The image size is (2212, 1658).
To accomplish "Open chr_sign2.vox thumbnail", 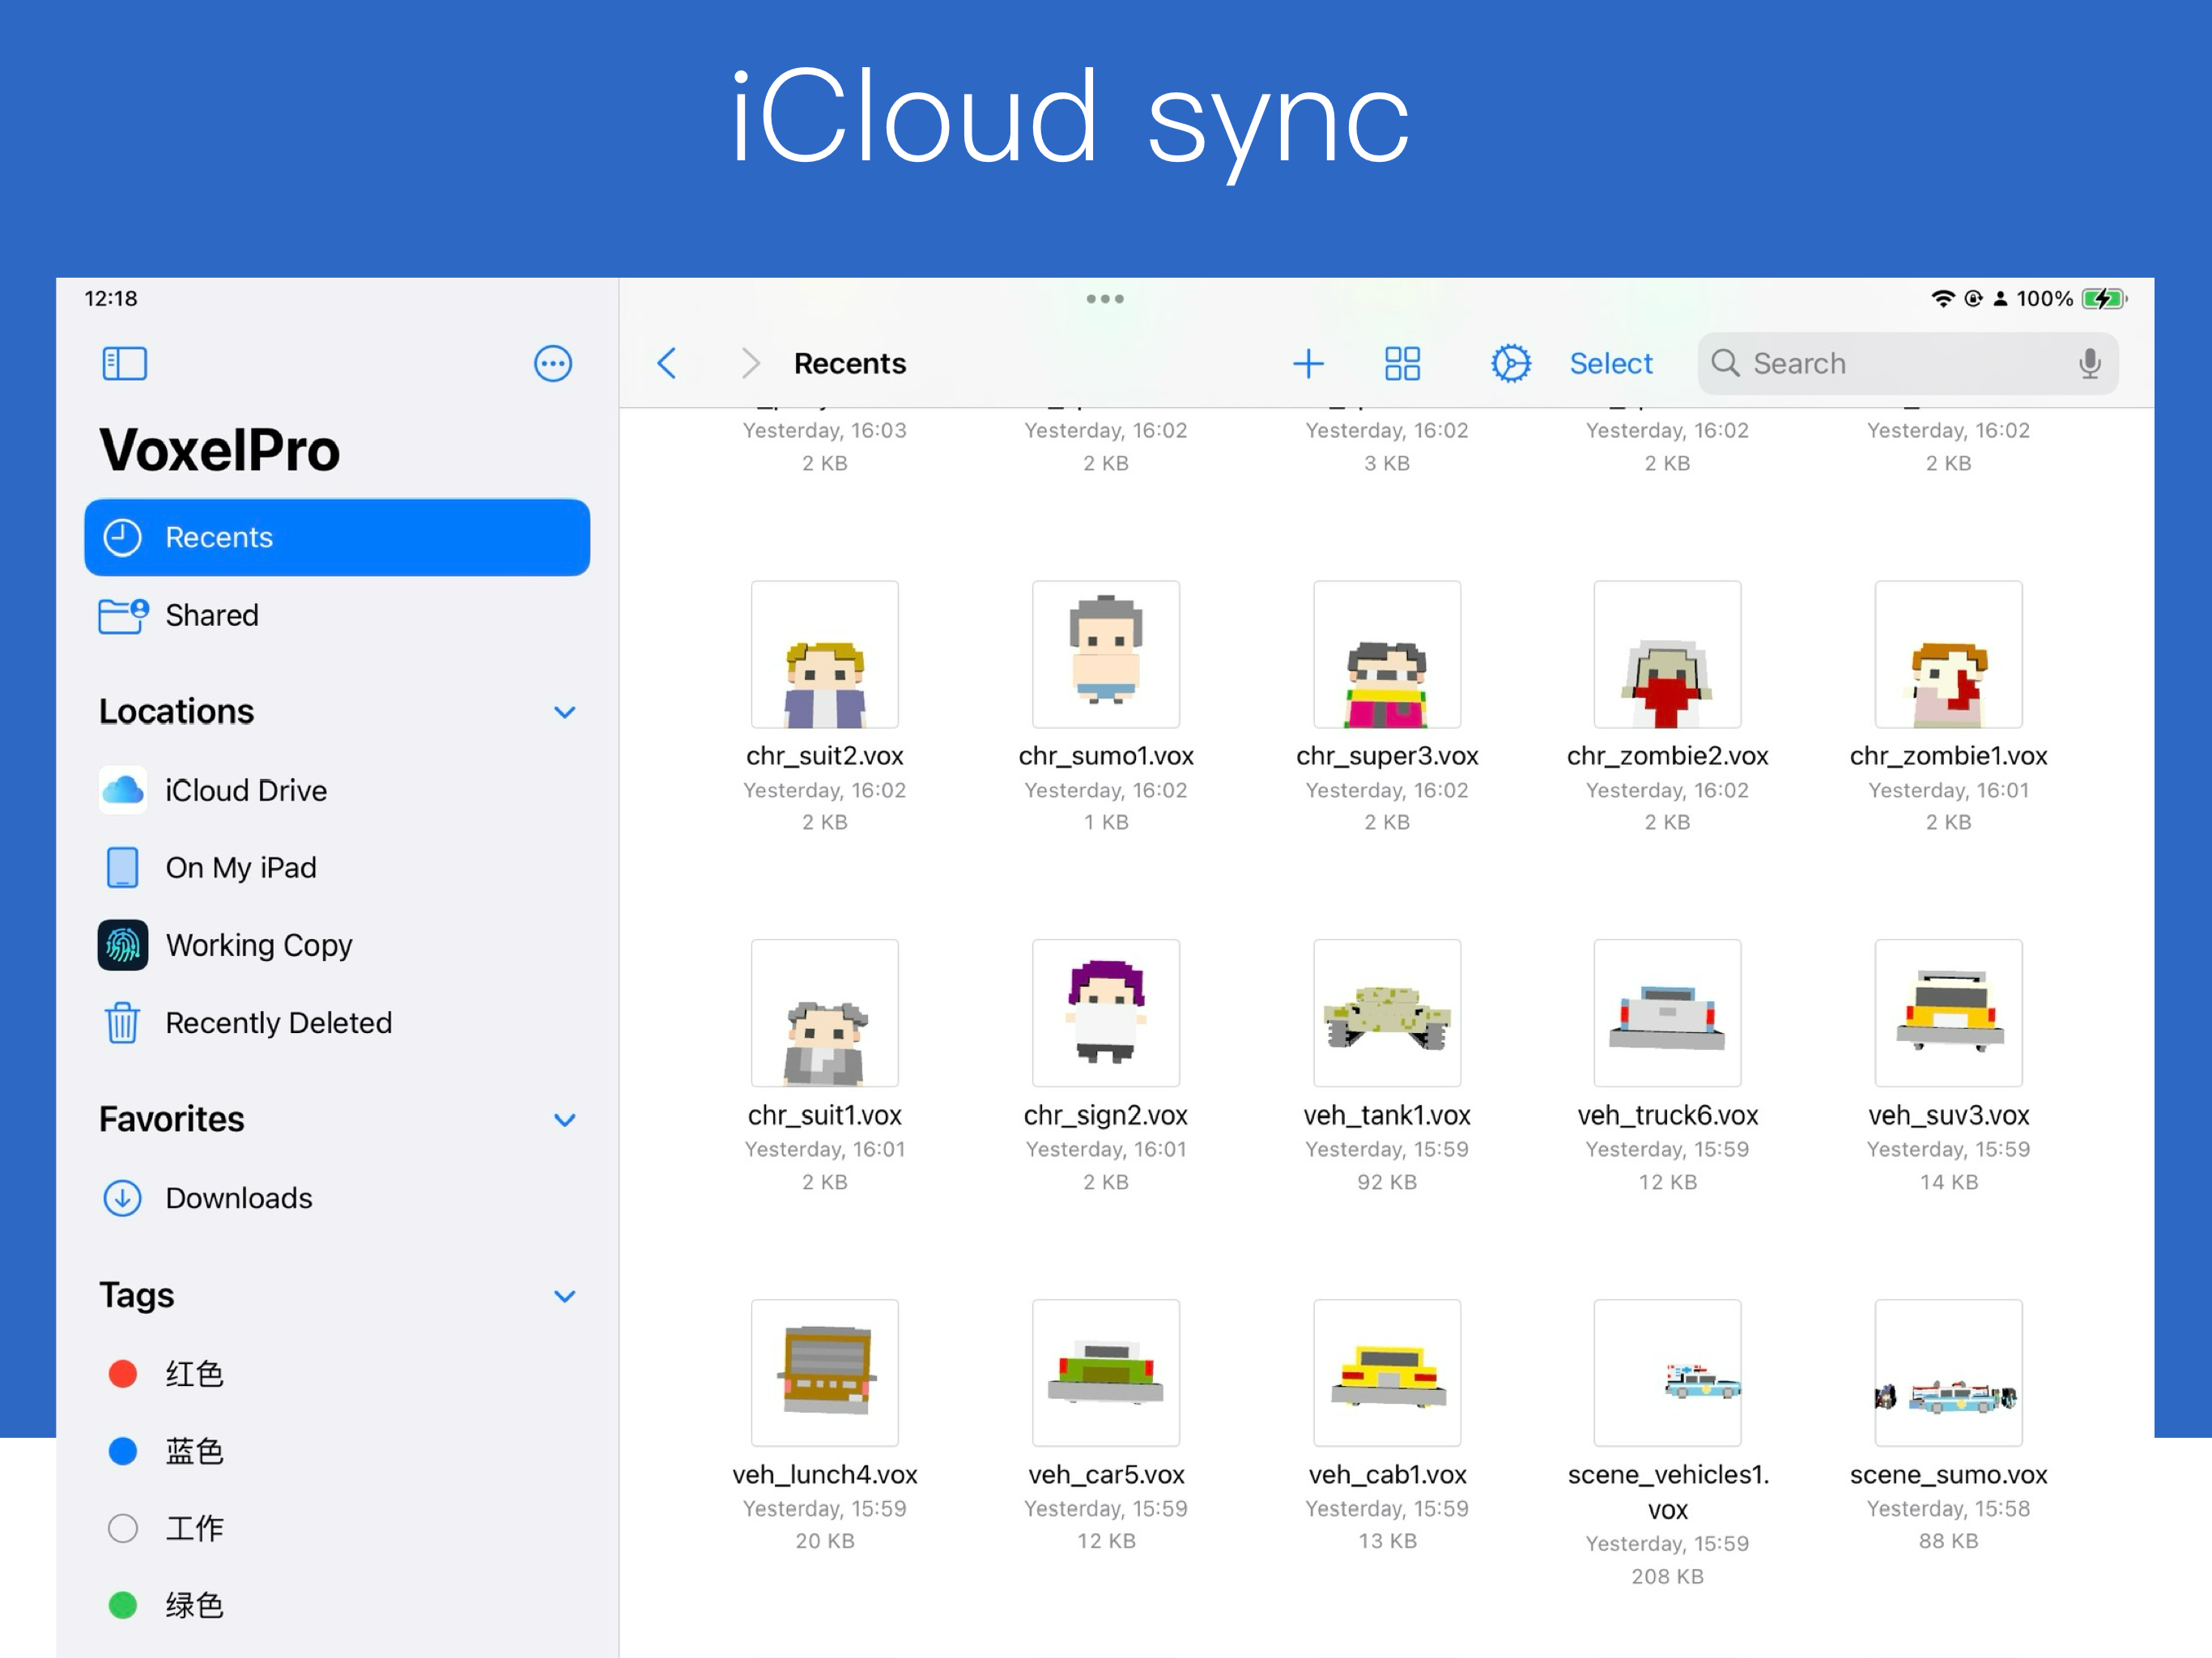I will 1106,1013.
